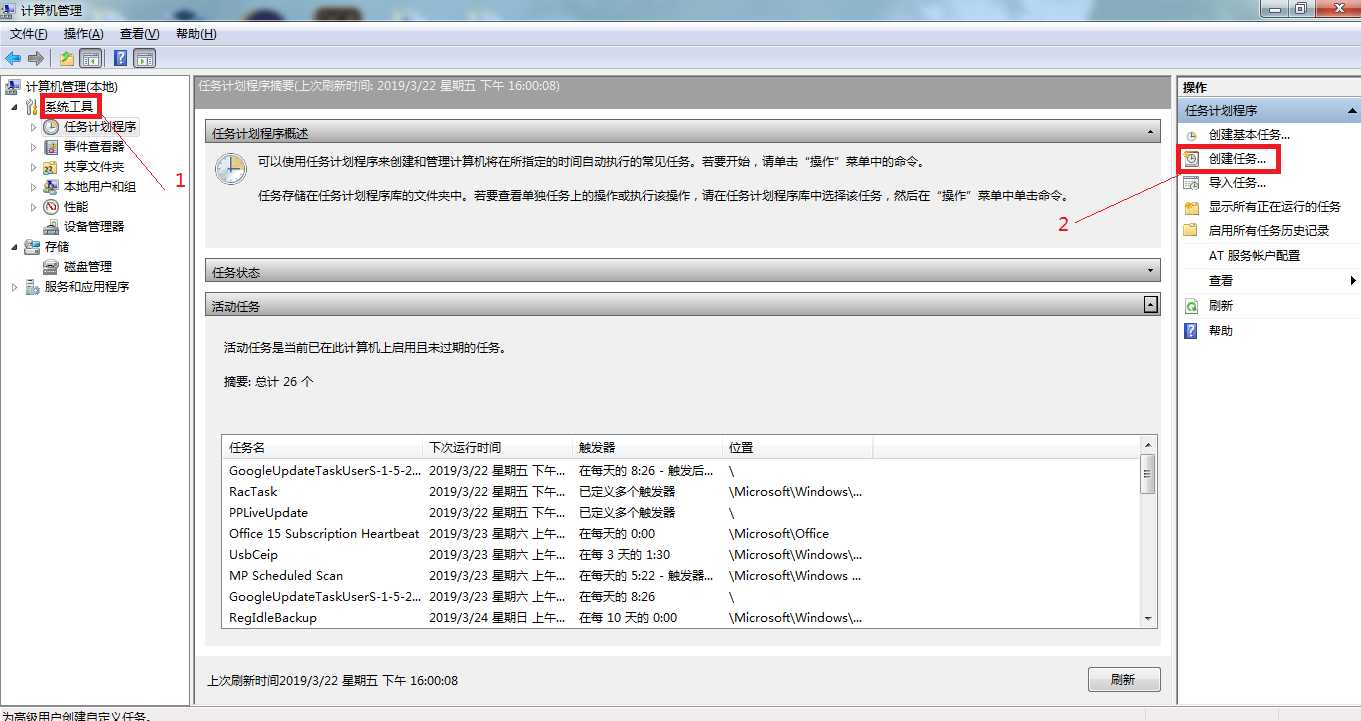Go up one level via folder icon
The image size is (1361, 721).
click(67, 58)
